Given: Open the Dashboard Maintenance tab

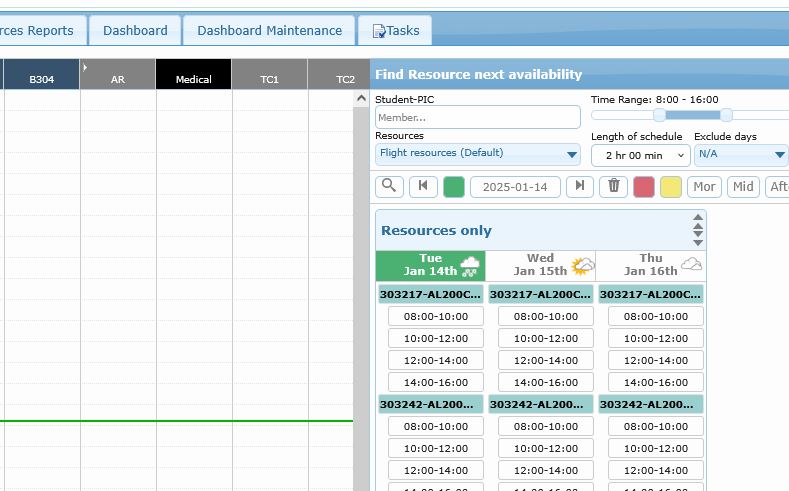Looking at the screenshot, I should (269, 31).
